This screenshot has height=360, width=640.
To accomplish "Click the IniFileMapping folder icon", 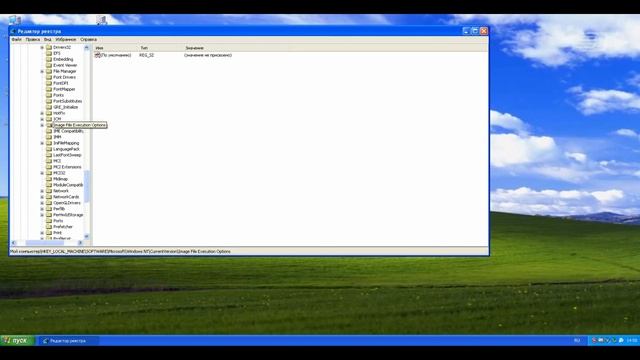I will 49,143.
